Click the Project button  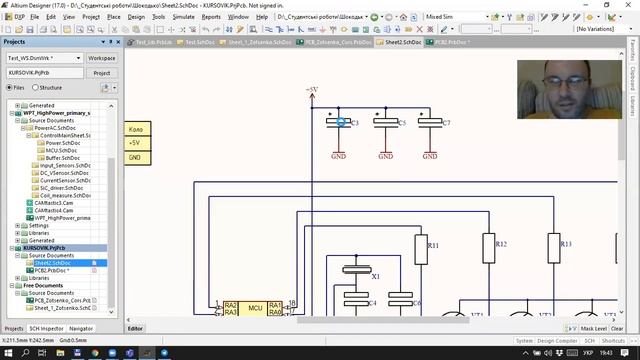pyautogui.click(x=102, y=73)
